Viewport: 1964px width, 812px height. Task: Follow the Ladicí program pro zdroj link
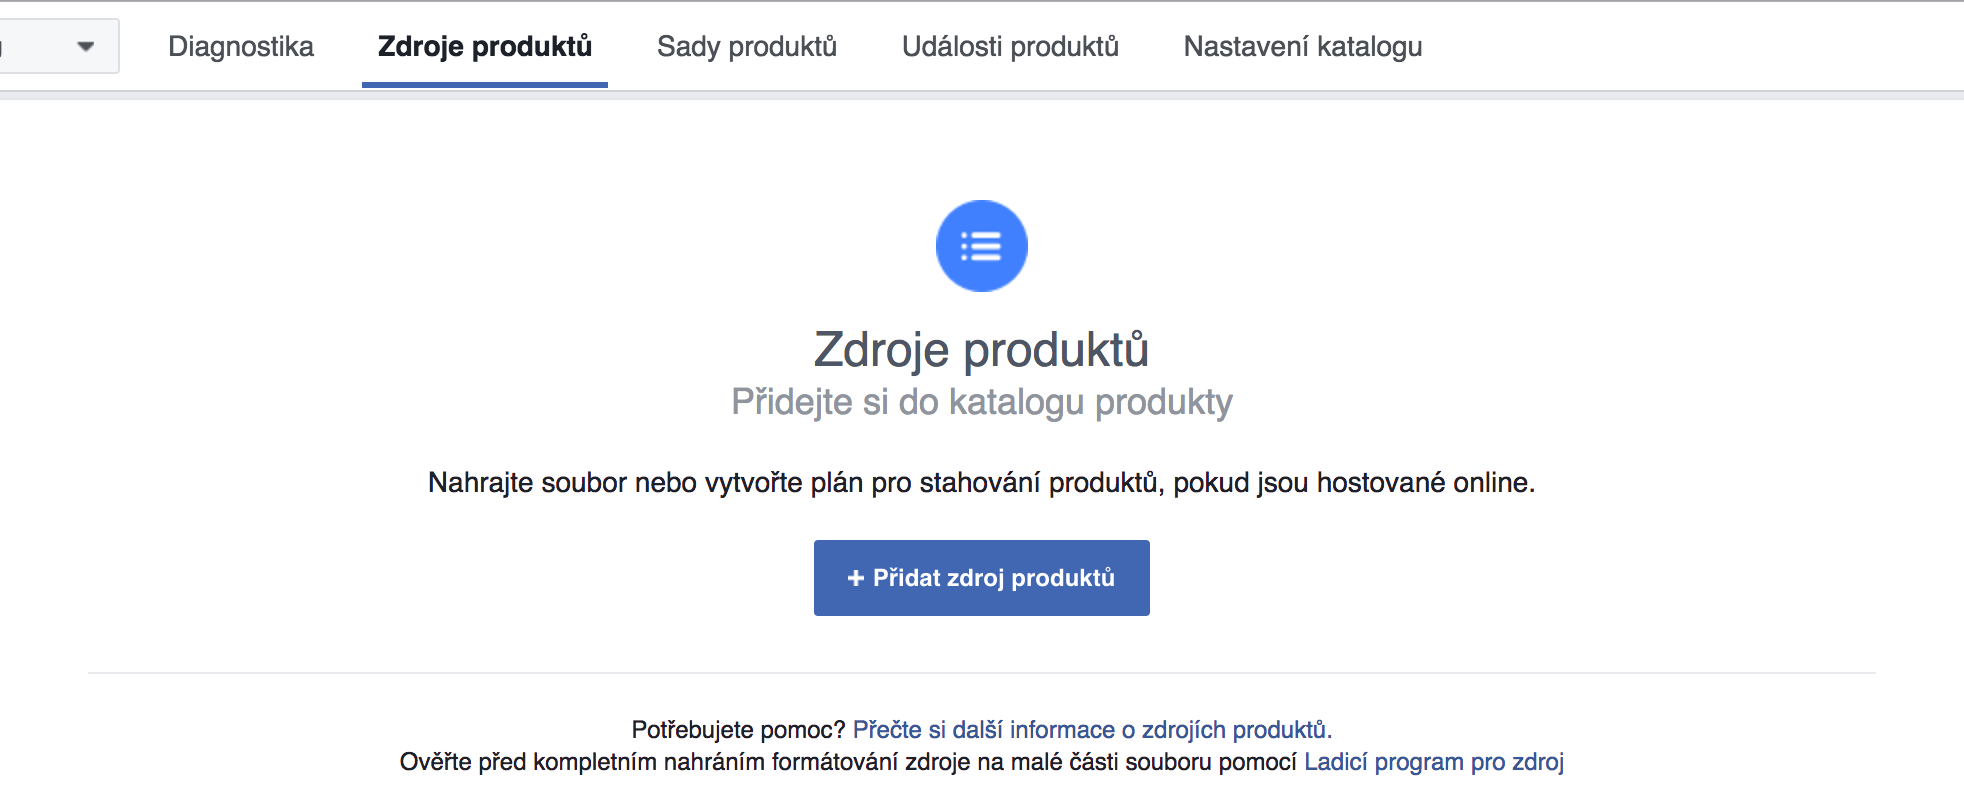tap(1434, 762)
